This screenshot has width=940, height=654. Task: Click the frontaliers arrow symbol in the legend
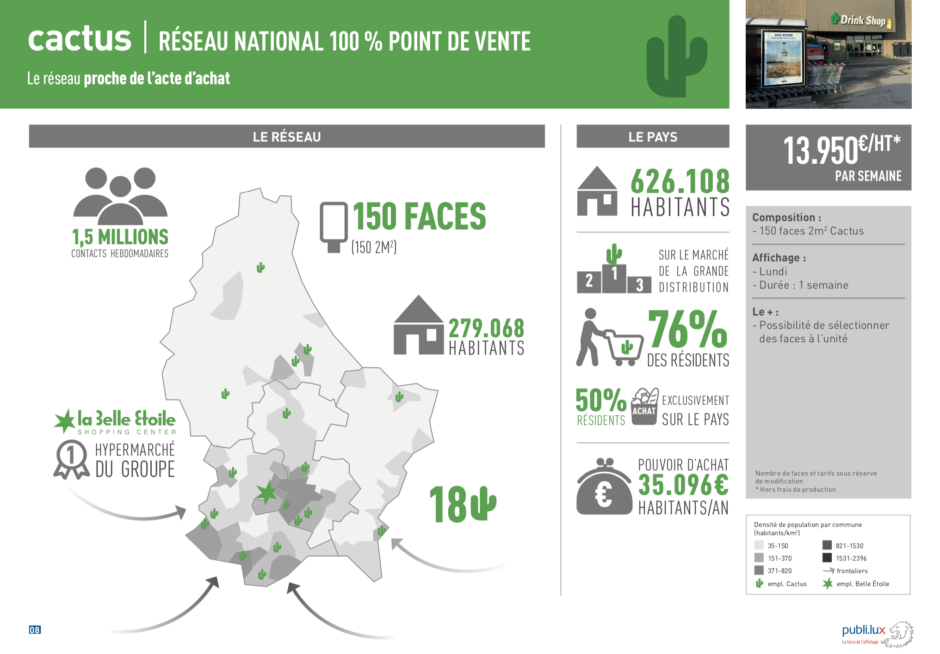tap(828, 571)
